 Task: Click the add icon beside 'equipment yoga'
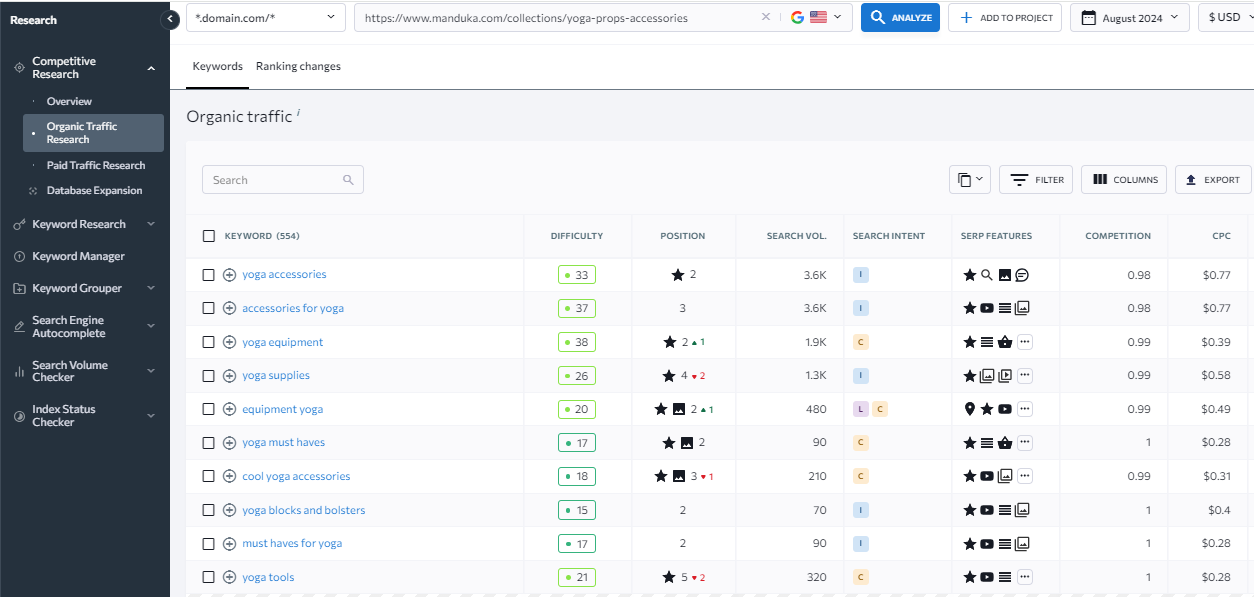229,409
